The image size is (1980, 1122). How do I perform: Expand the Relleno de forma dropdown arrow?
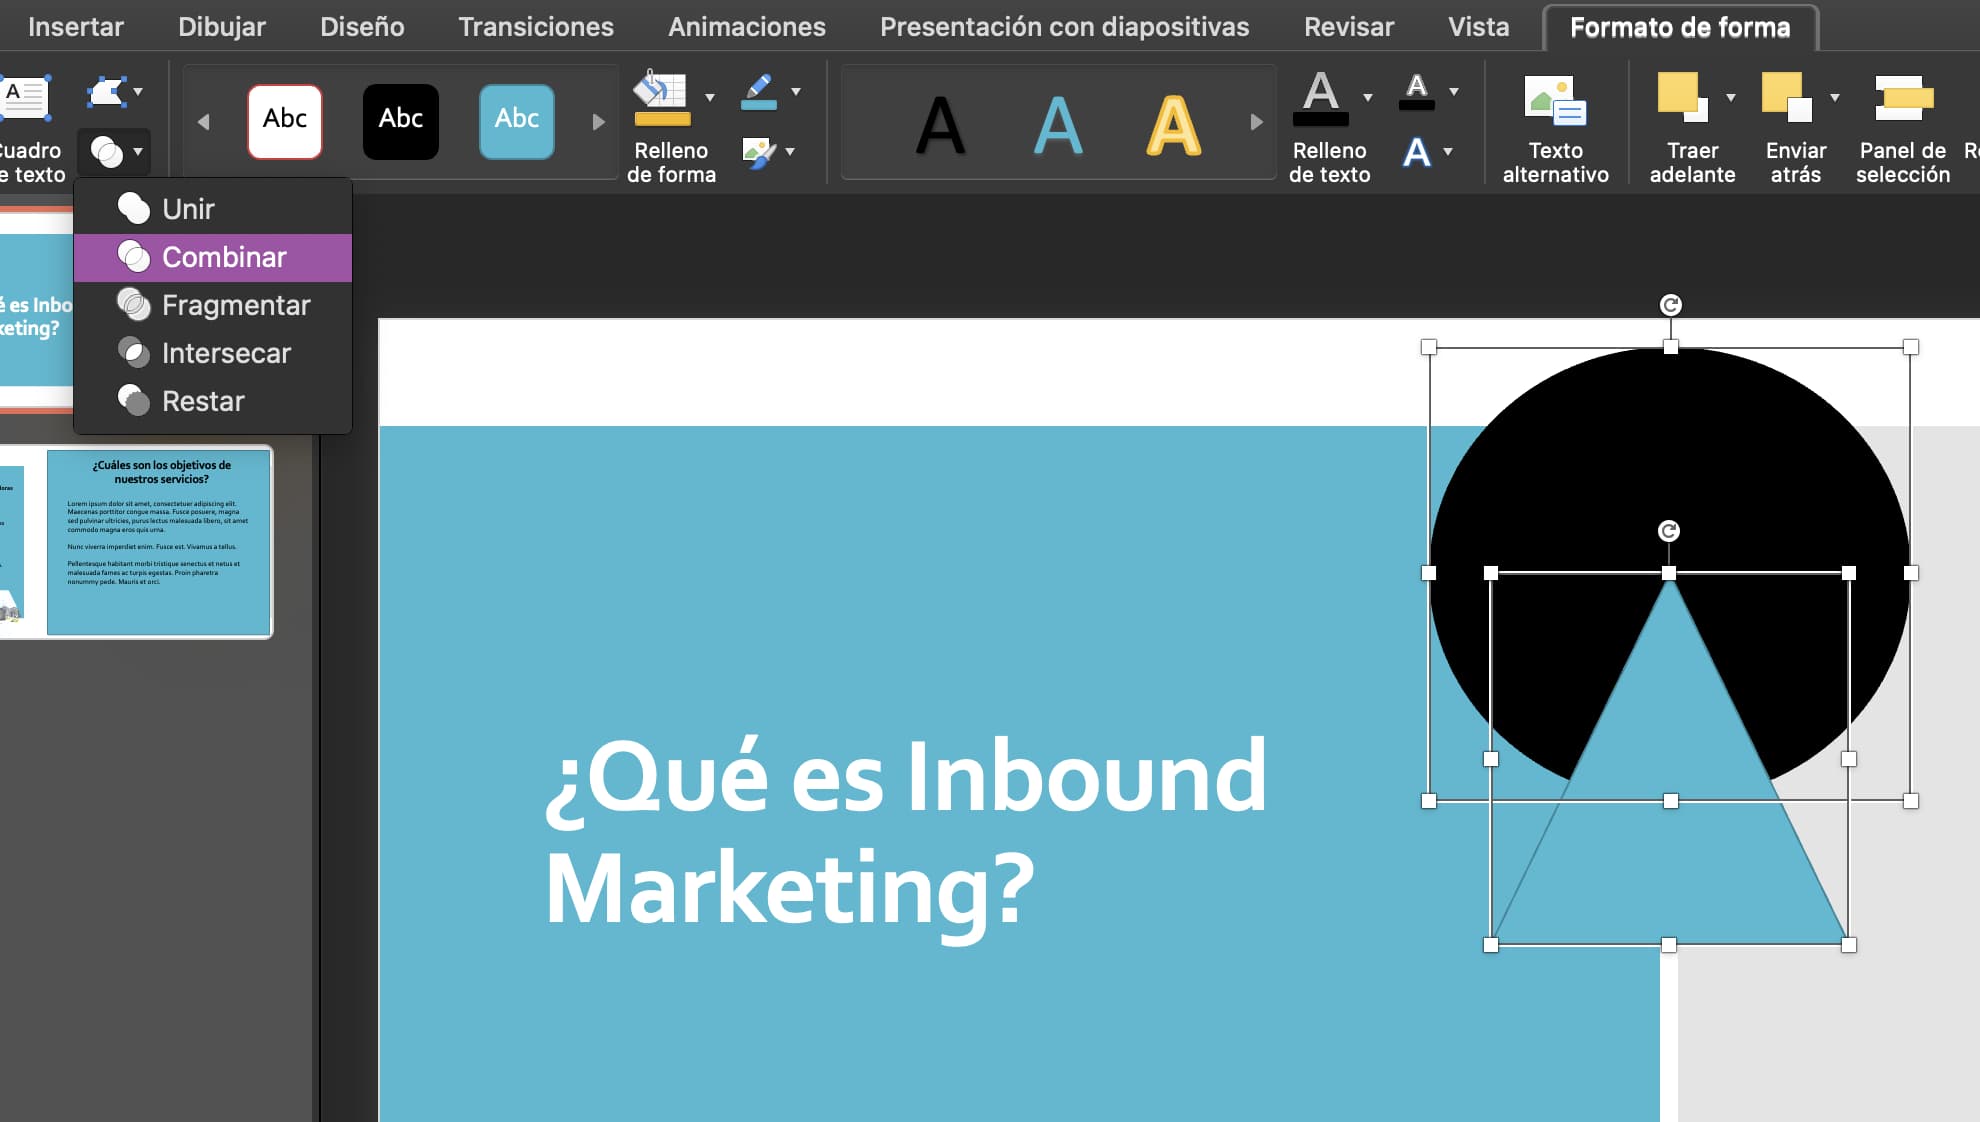(710, 96)
